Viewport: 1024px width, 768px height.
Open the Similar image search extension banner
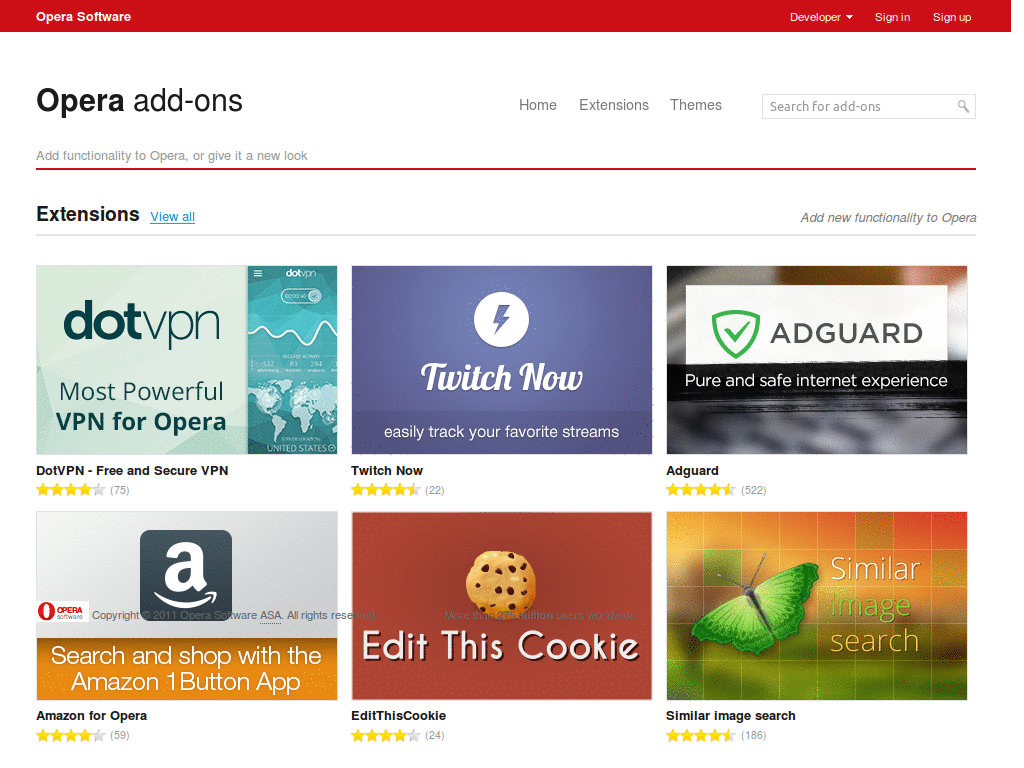tap(816, 605)
